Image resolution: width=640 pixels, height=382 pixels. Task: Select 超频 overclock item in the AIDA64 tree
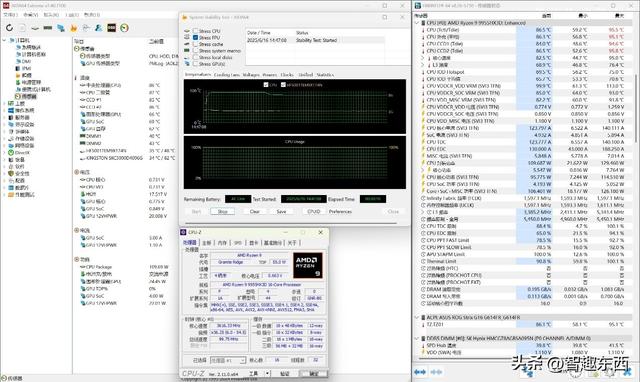23,75
